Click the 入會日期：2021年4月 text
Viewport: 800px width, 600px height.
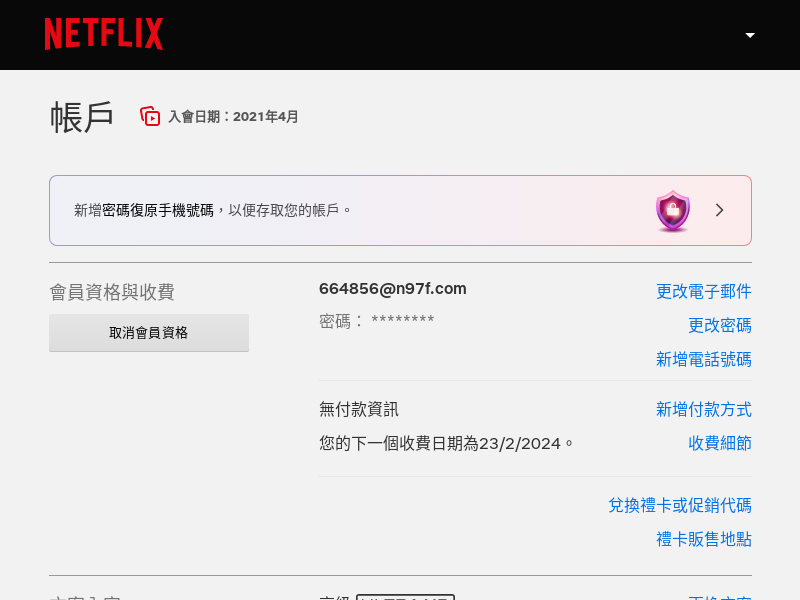233,117
